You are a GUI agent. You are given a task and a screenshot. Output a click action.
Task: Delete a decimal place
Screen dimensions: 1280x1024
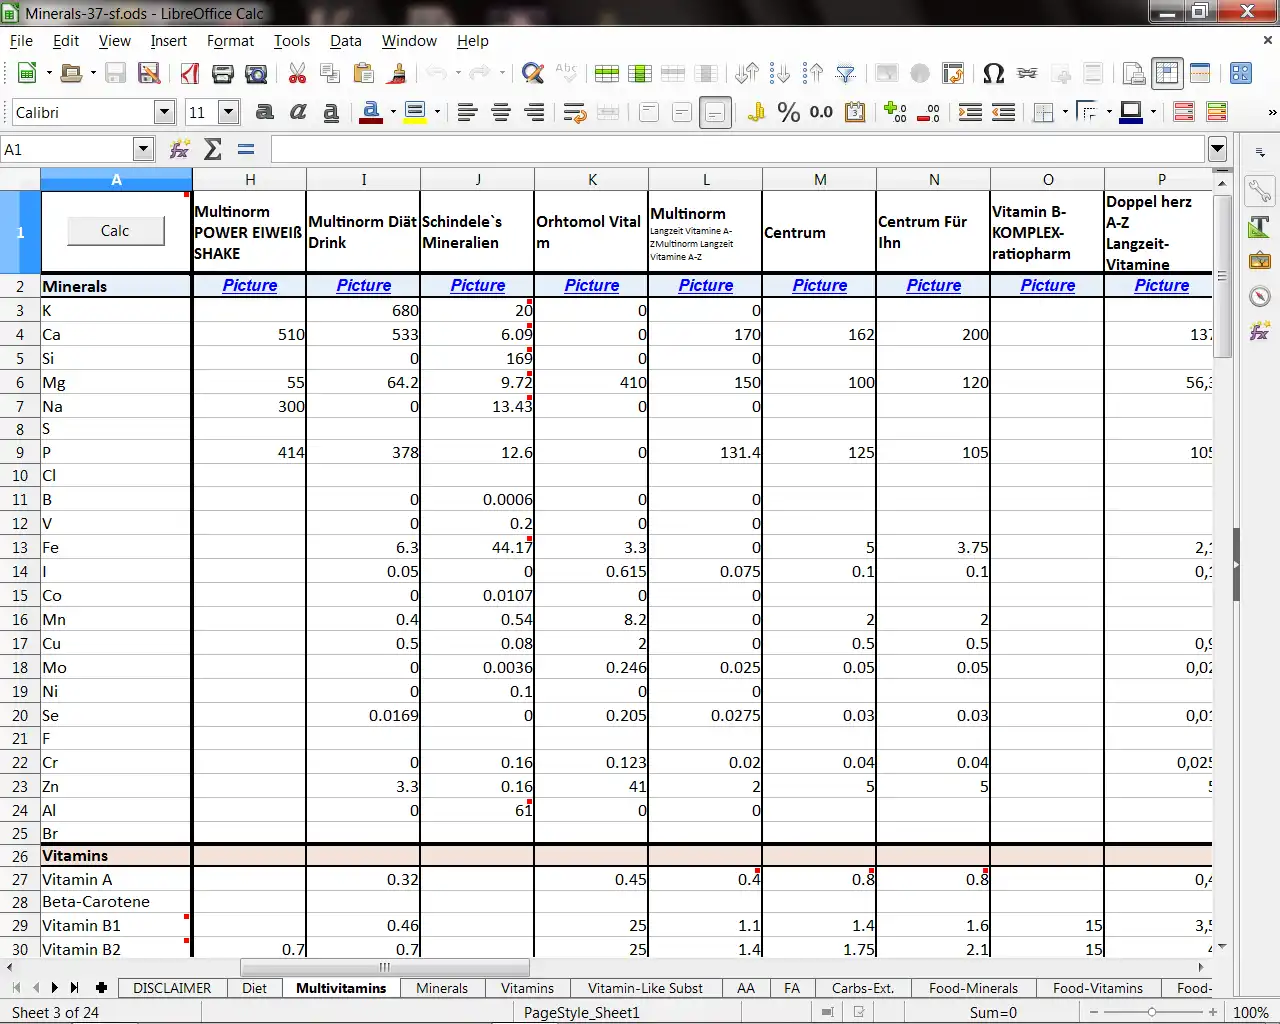929,112
